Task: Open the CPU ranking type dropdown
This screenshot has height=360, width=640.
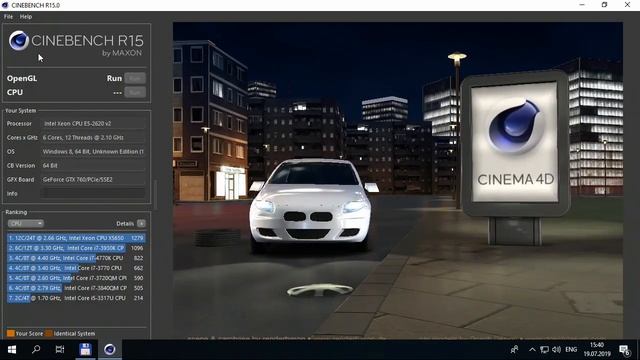Action: pyautogui.click(x=25, y=224)
